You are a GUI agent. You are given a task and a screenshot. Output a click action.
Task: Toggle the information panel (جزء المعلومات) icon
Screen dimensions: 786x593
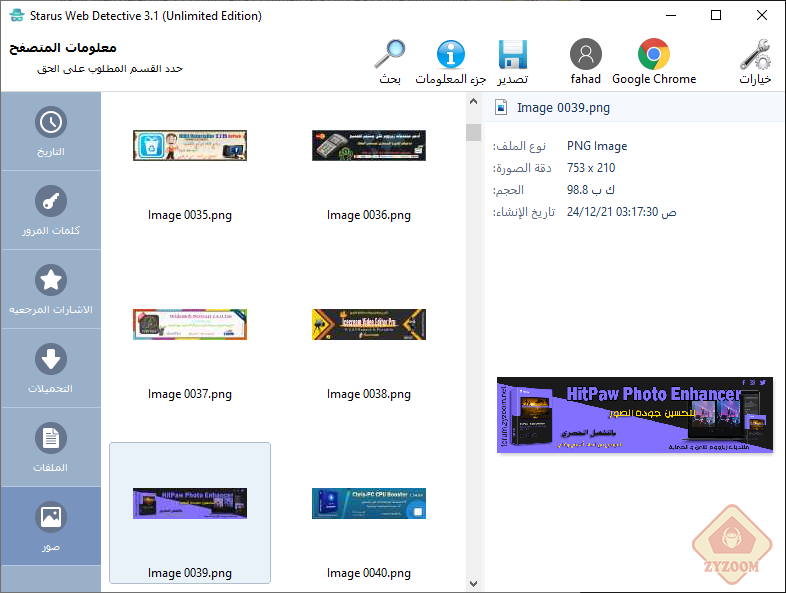[451, 54]
